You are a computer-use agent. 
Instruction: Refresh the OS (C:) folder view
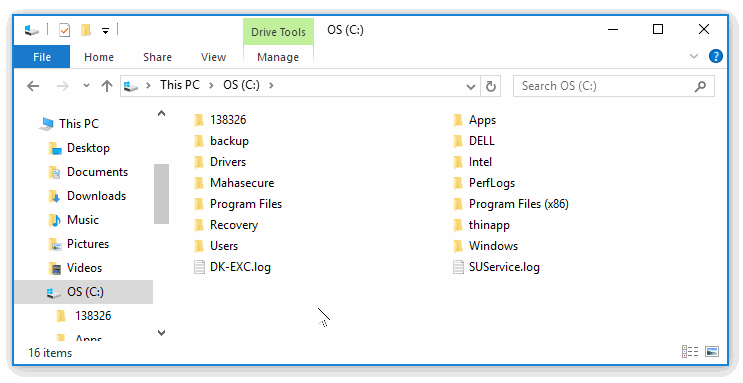tap(491, 86)
